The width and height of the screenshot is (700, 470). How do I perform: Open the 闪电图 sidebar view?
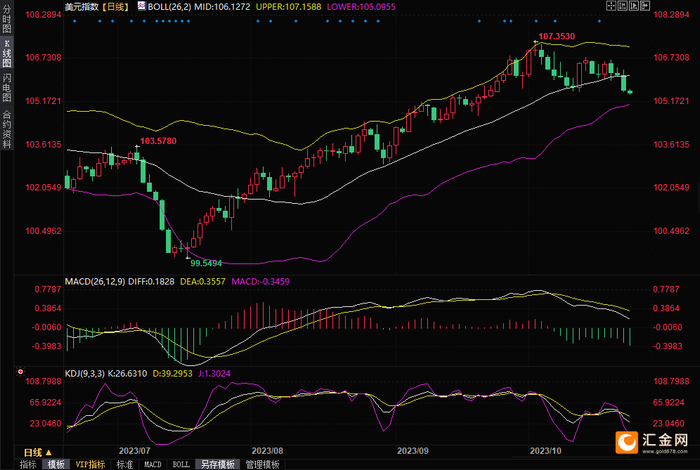click(x=7, y=88)
